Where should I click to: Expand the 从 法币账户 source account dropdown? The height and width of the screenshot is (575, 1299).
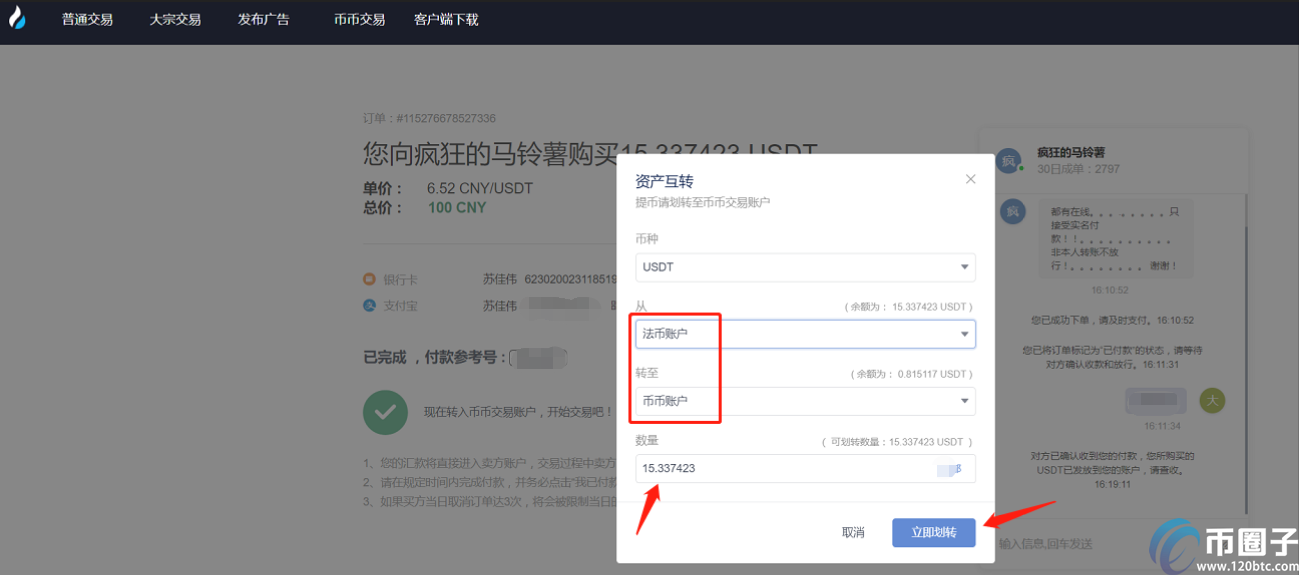tap(805, 334)
